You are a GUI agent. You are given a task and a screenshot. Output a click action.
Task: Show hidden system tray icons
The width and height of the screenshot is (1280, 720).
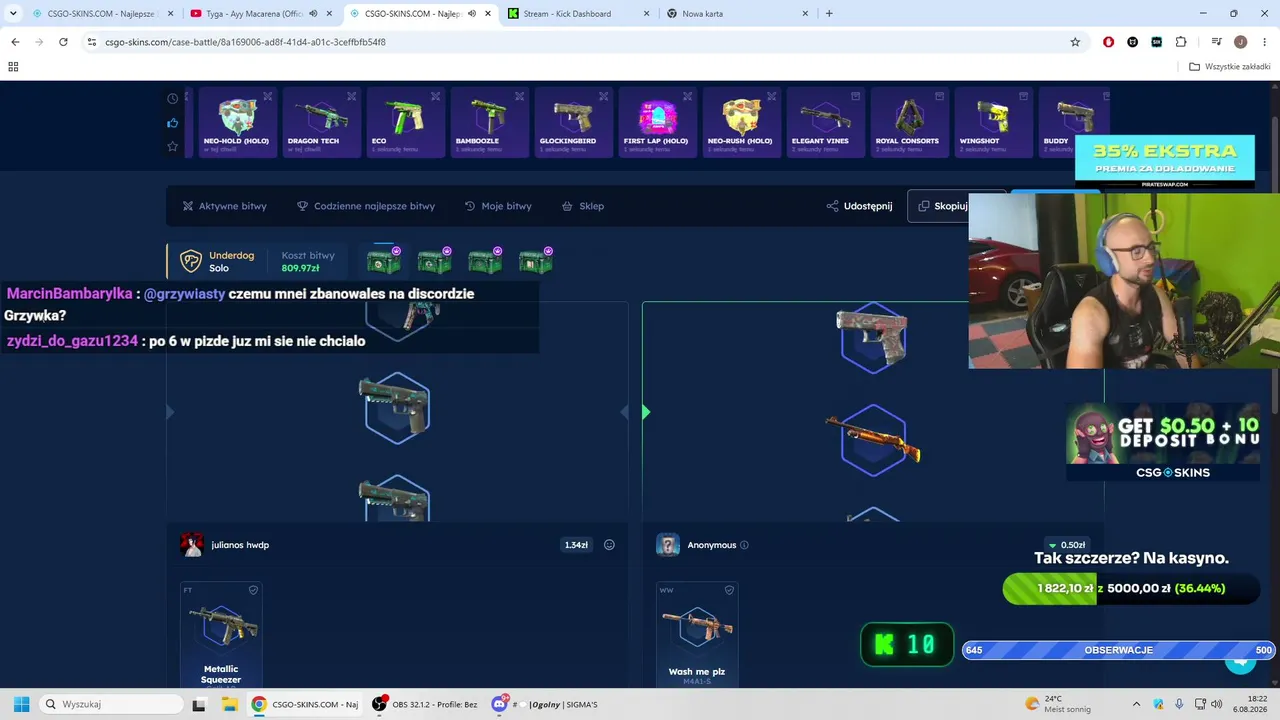[1136, 704]
